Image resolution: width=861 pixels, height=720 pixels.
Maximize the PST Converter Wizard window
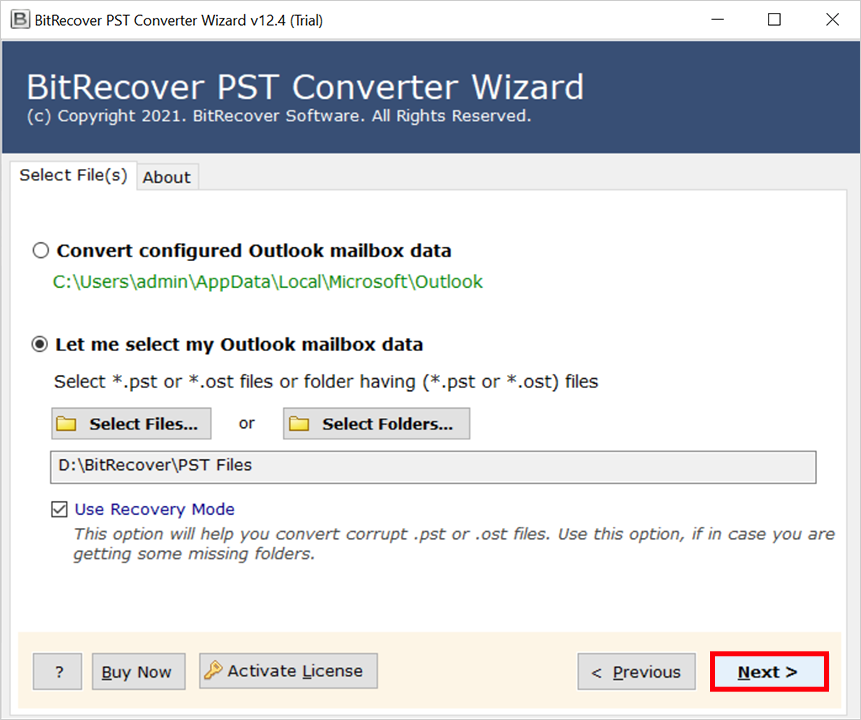pyautogui.click(x=774, y=20)
